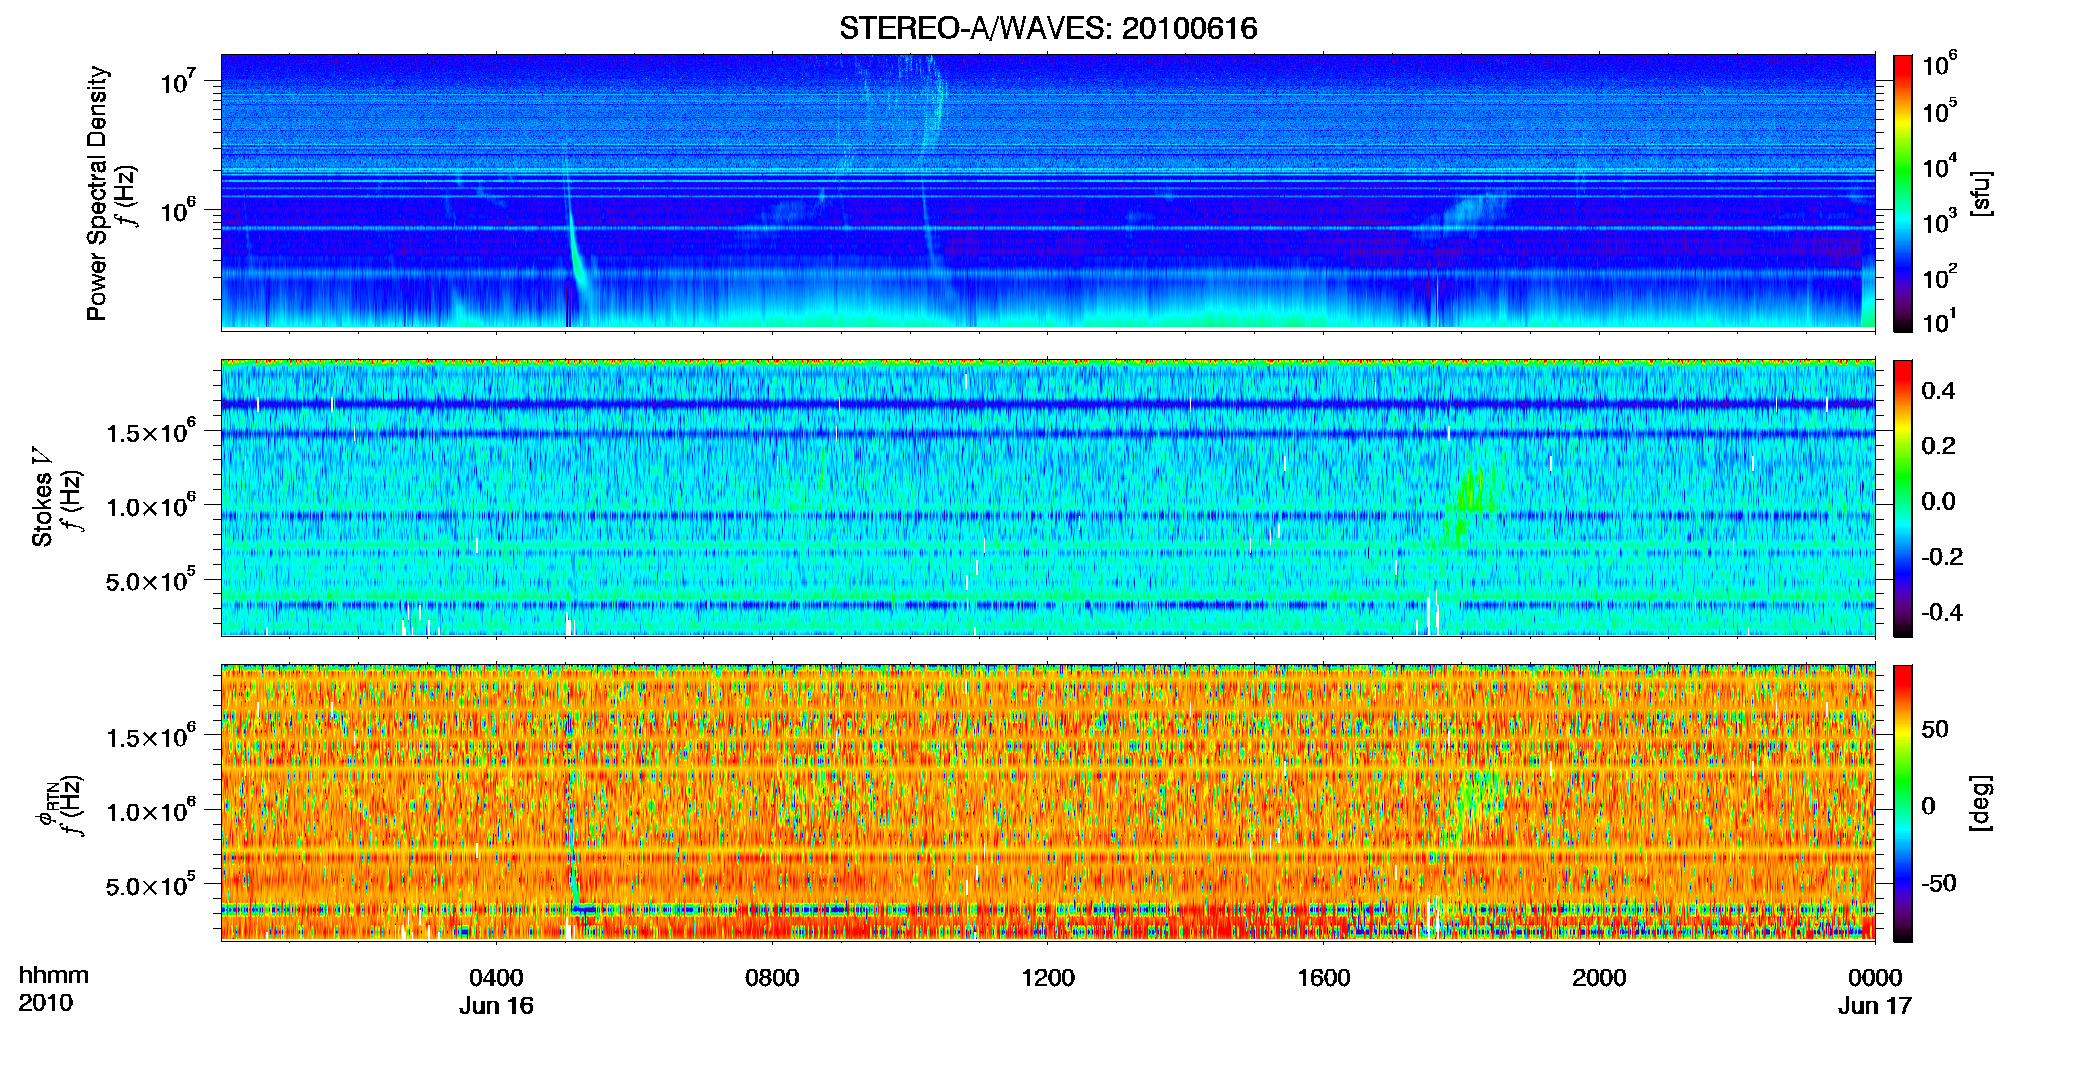Click the Stokes V axis label
2096x1080 pixels.
click(43, 497)
